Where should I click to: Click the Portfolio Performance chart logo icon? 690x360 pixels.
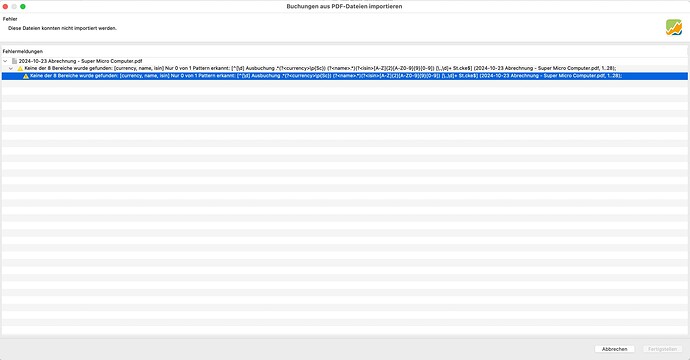point(674,27)
